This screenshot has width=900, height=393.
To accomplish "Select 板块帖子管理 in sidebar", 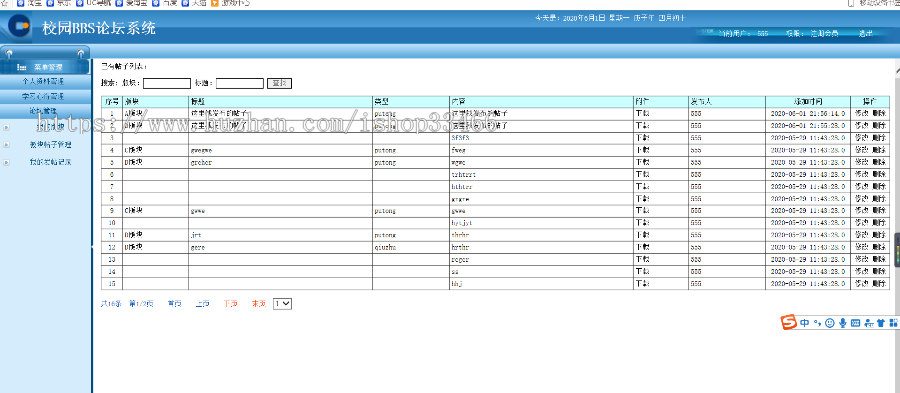I will tap(50, 145).
